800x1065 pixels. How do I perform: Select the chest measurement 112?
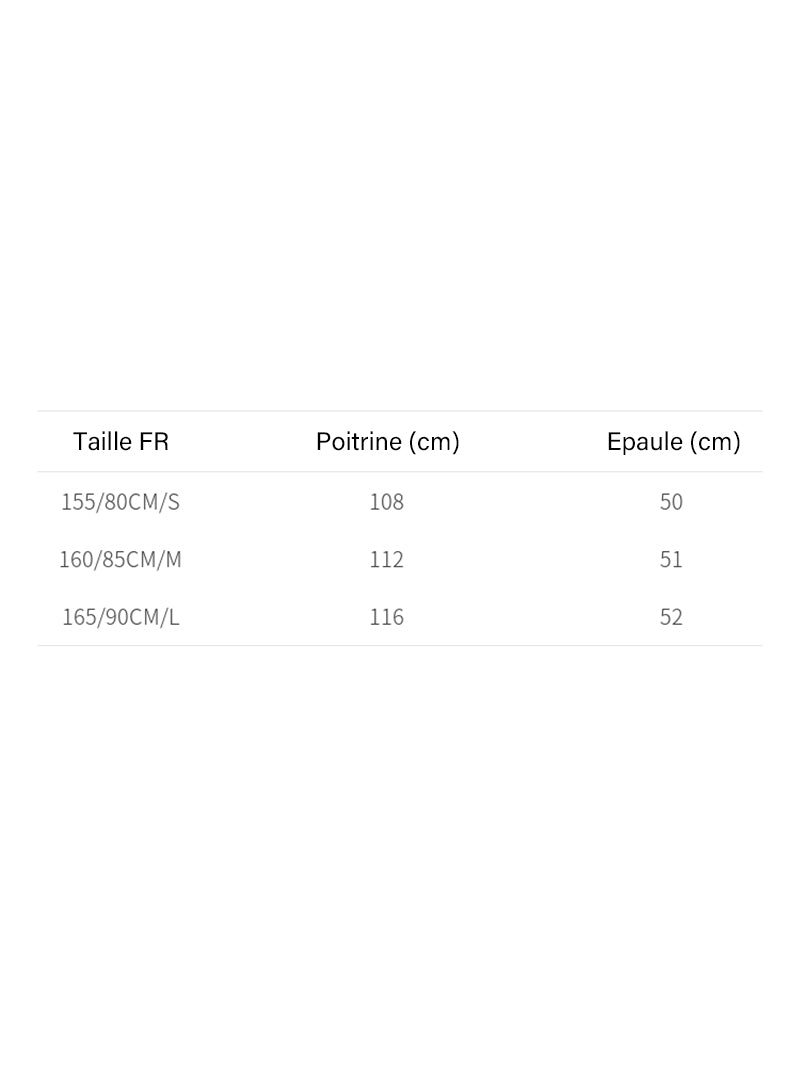click(386, 560)
